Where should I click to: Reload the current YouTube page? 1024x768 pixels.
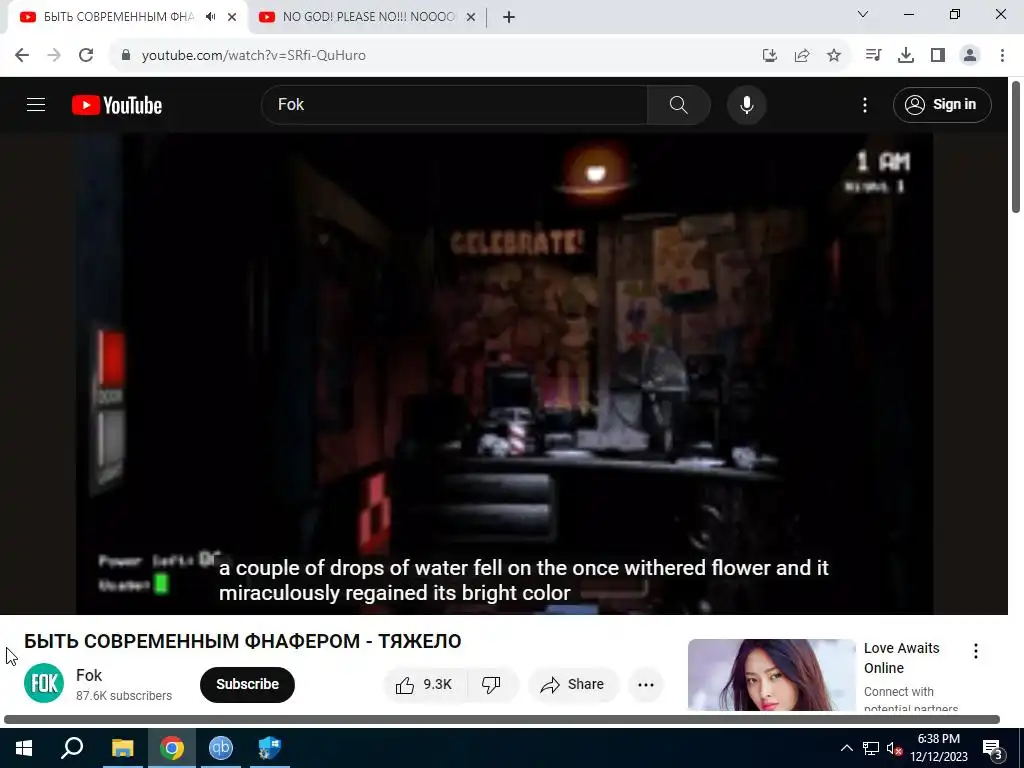[x=86, y=56]
